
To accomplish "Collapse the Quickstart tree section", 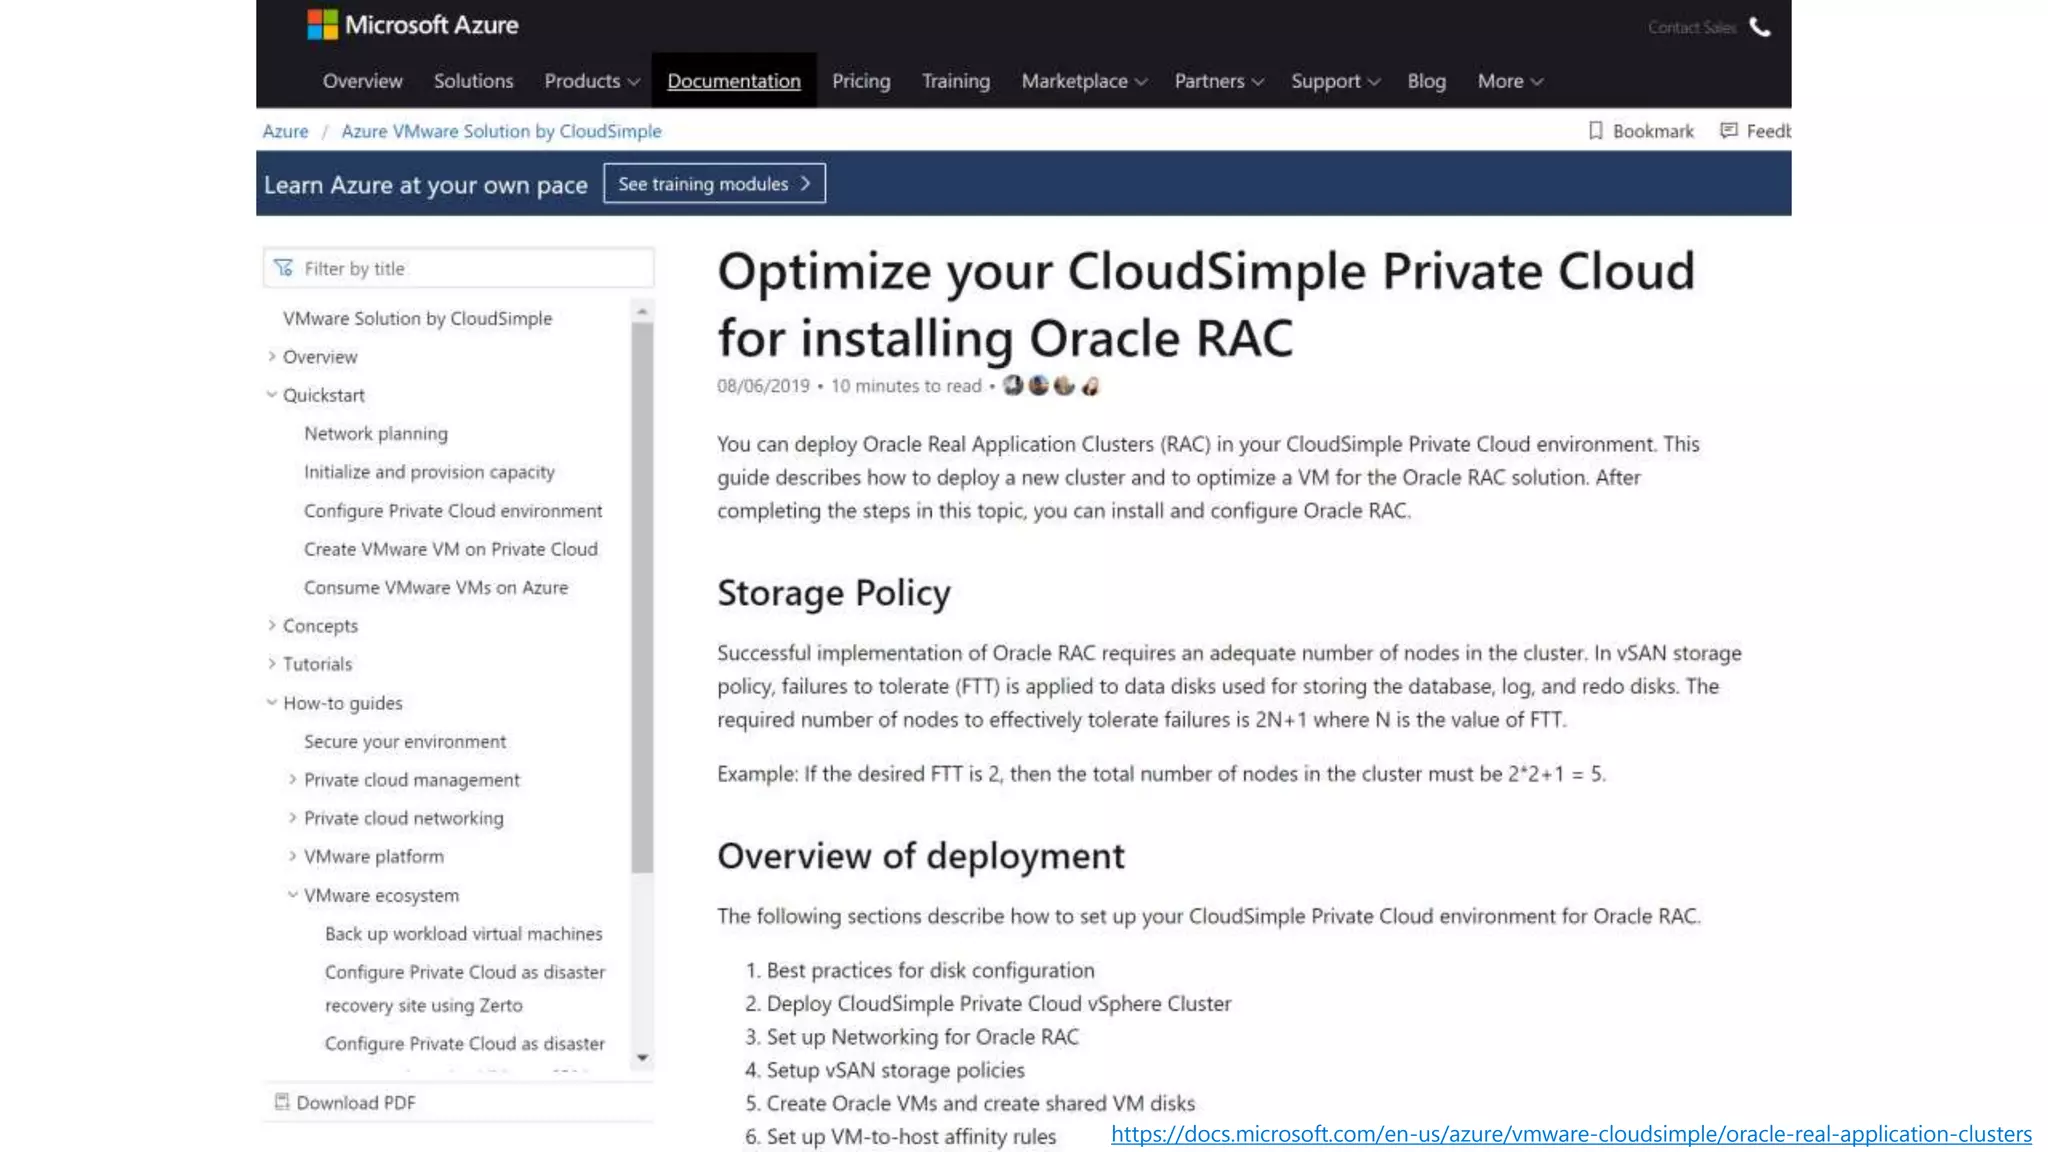I will (272, 394).
